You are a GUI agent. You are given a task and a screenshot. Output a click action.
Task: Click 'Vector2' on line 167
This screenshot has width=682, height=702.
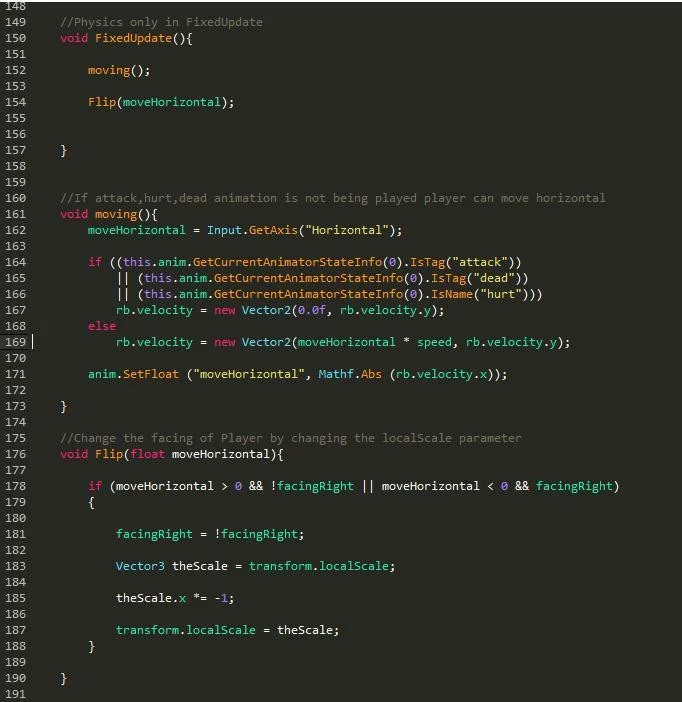coord(266,310)
